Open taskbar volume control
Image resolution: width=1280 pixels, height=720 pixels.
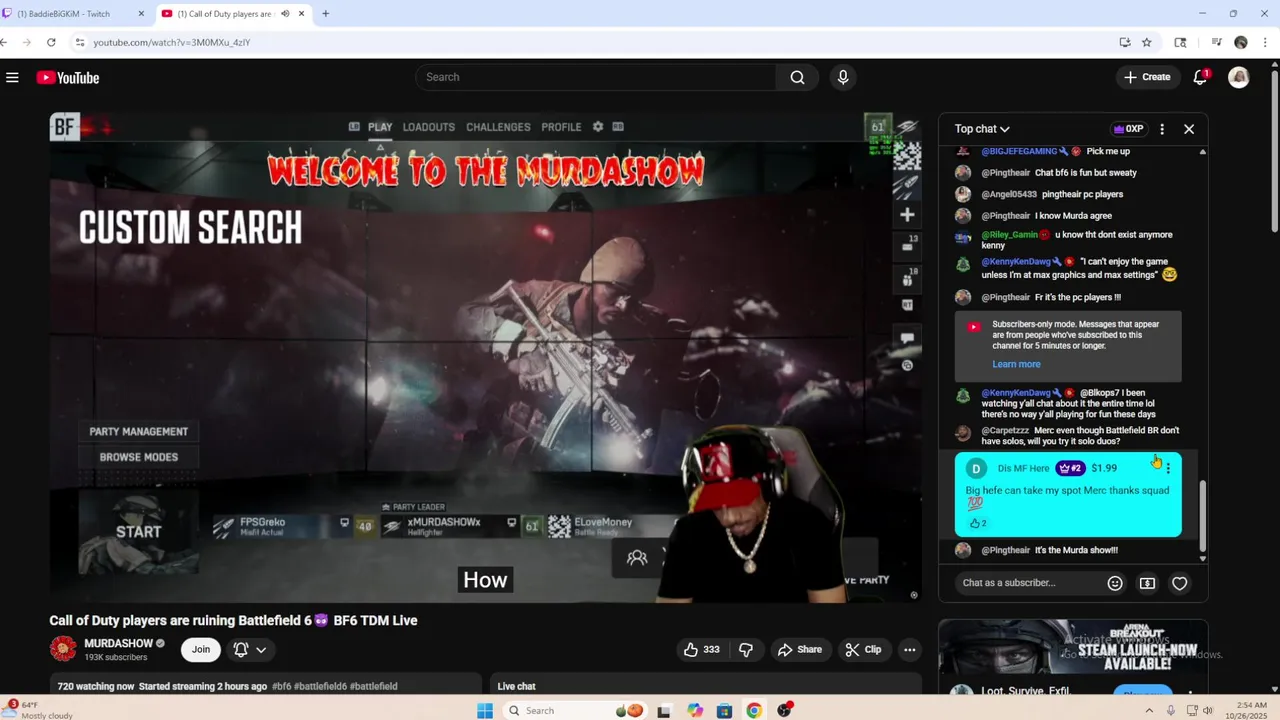tap(1207, 710)
